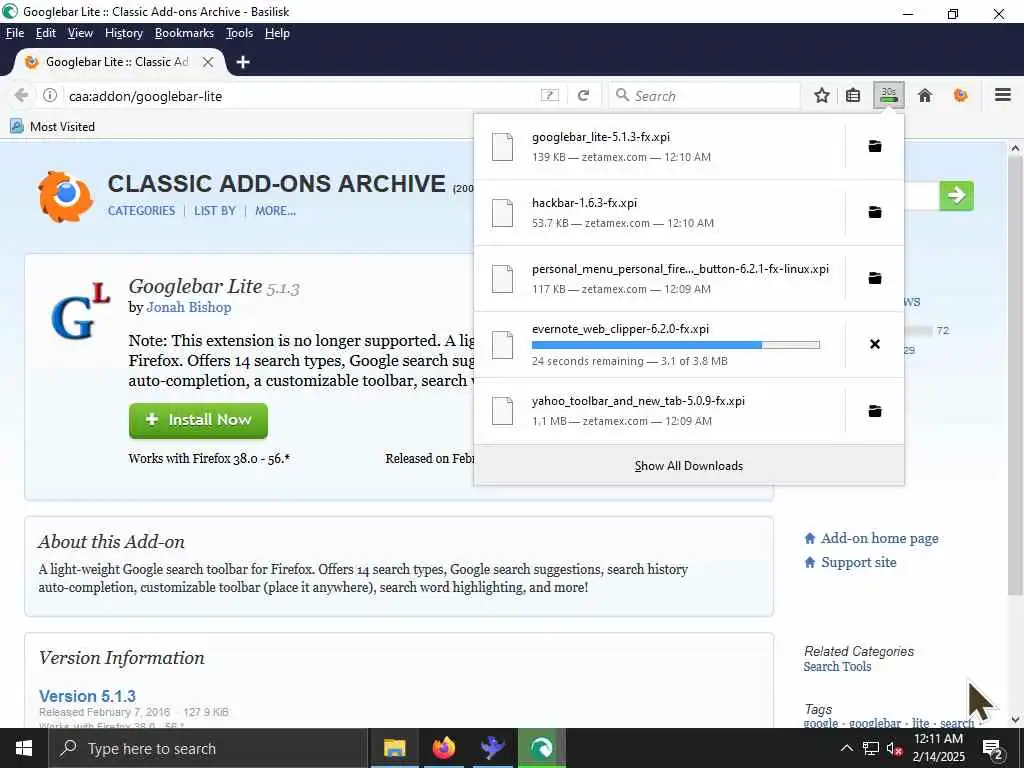Show bookmarks list icon
Viewport: 1024px width, 768px height.
coord(852,95)
